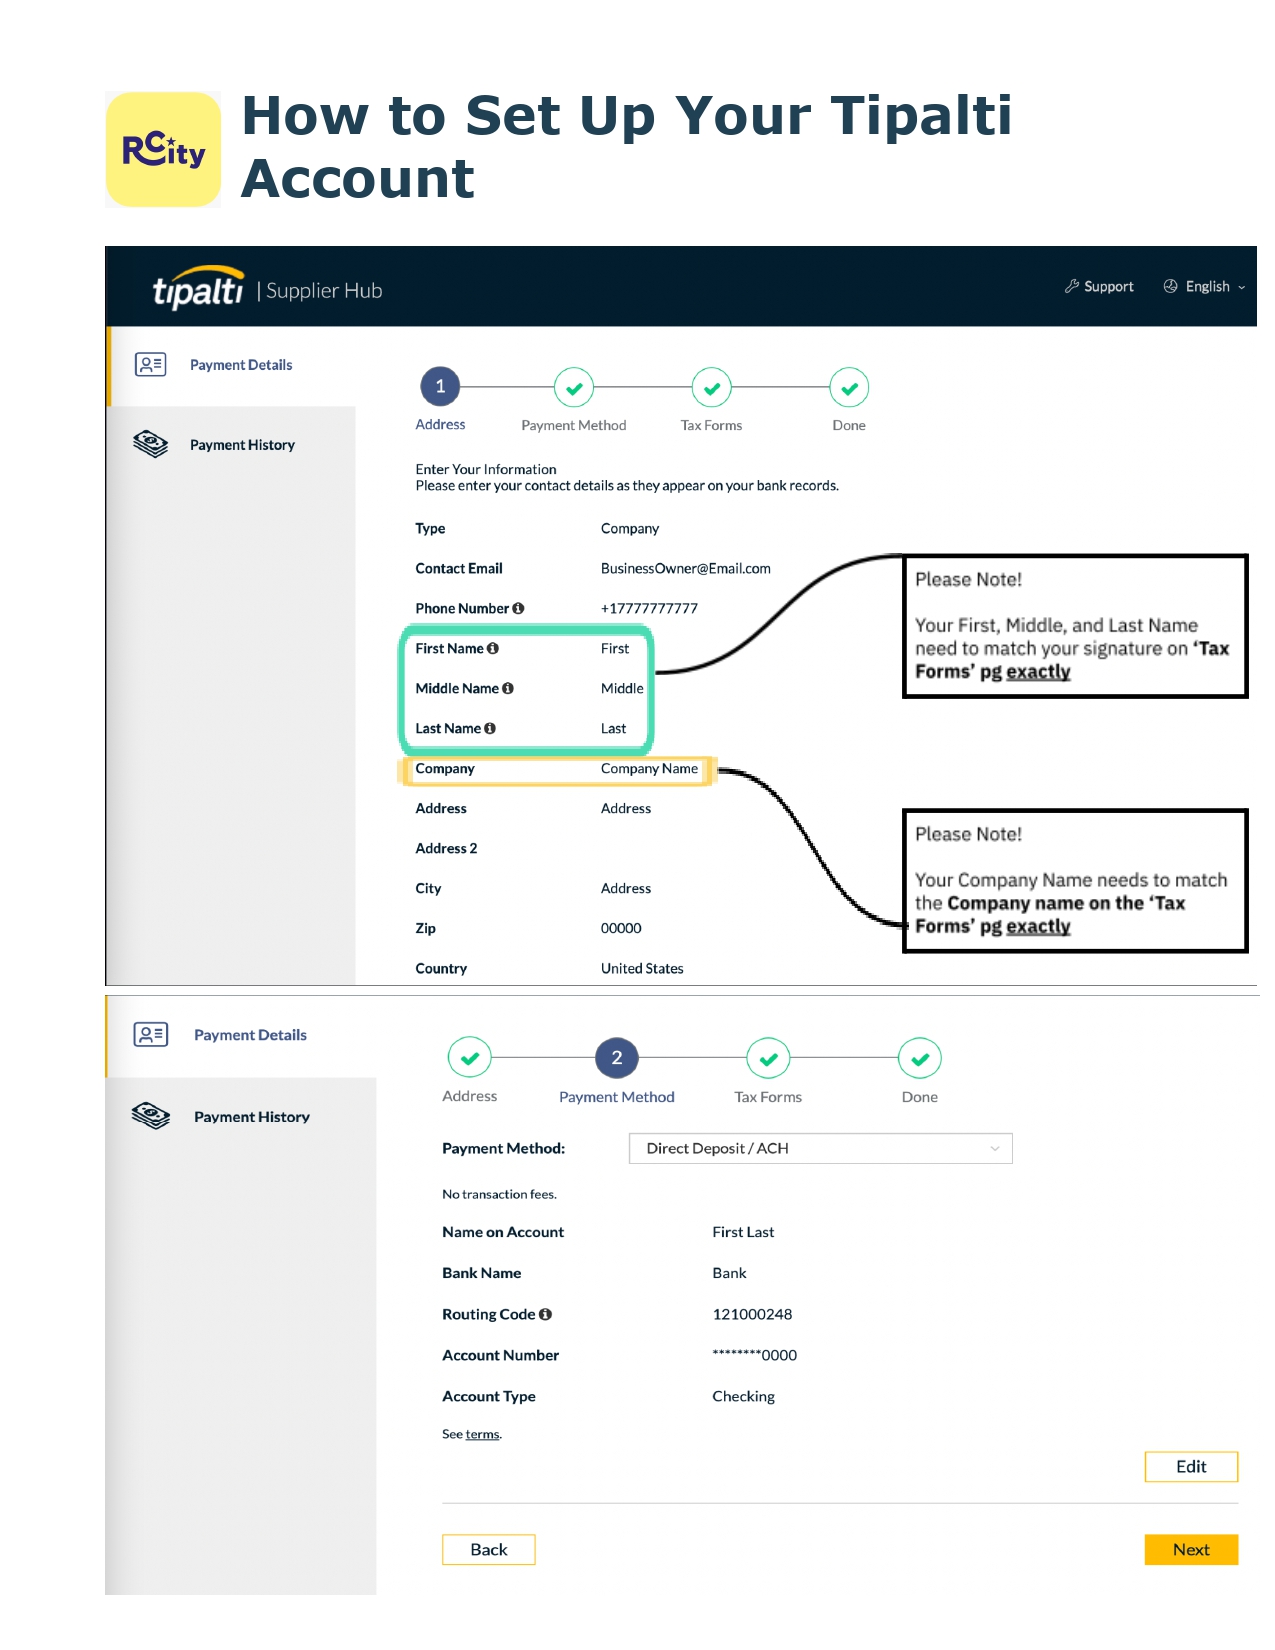
Task: Click the Next button
Action: click(1191, 1549)
